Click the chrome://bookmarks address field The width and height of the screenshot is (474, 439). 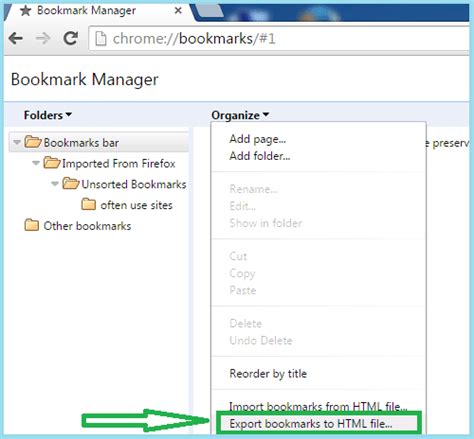pyautogui.click(x=280, y=39)
